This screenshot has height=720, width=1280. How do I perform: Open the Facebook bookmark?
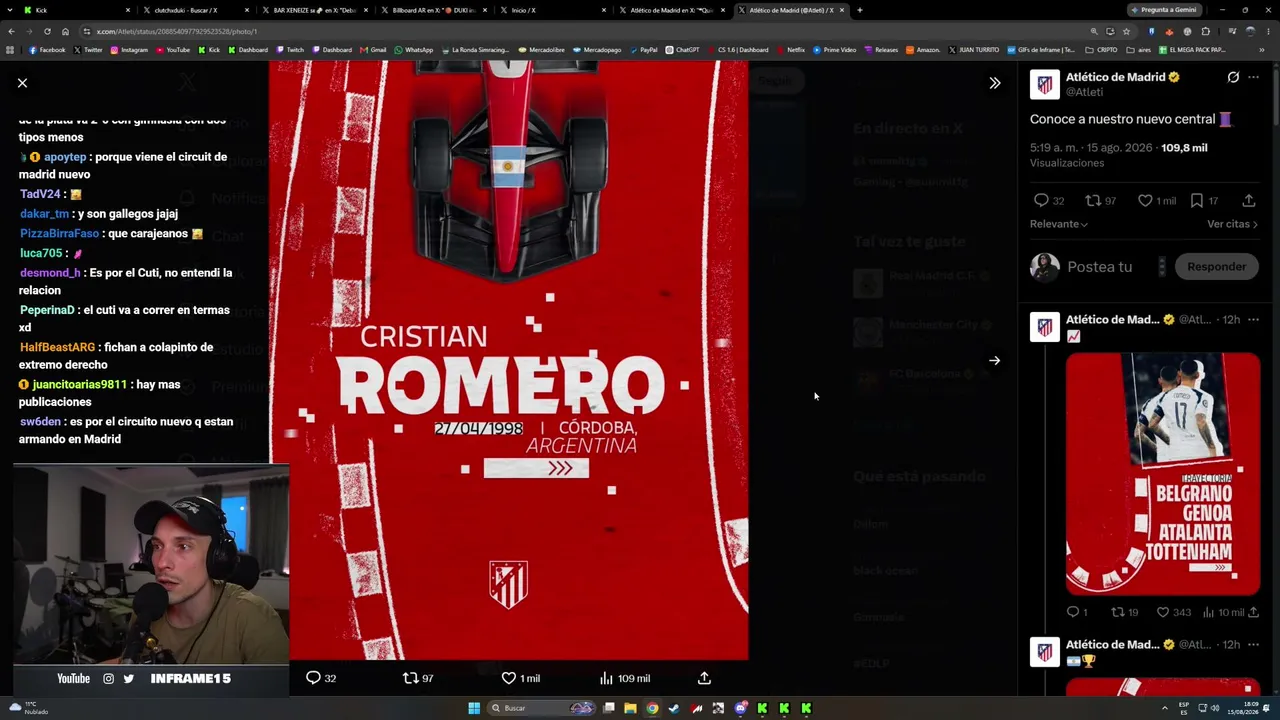click(47, 50)
